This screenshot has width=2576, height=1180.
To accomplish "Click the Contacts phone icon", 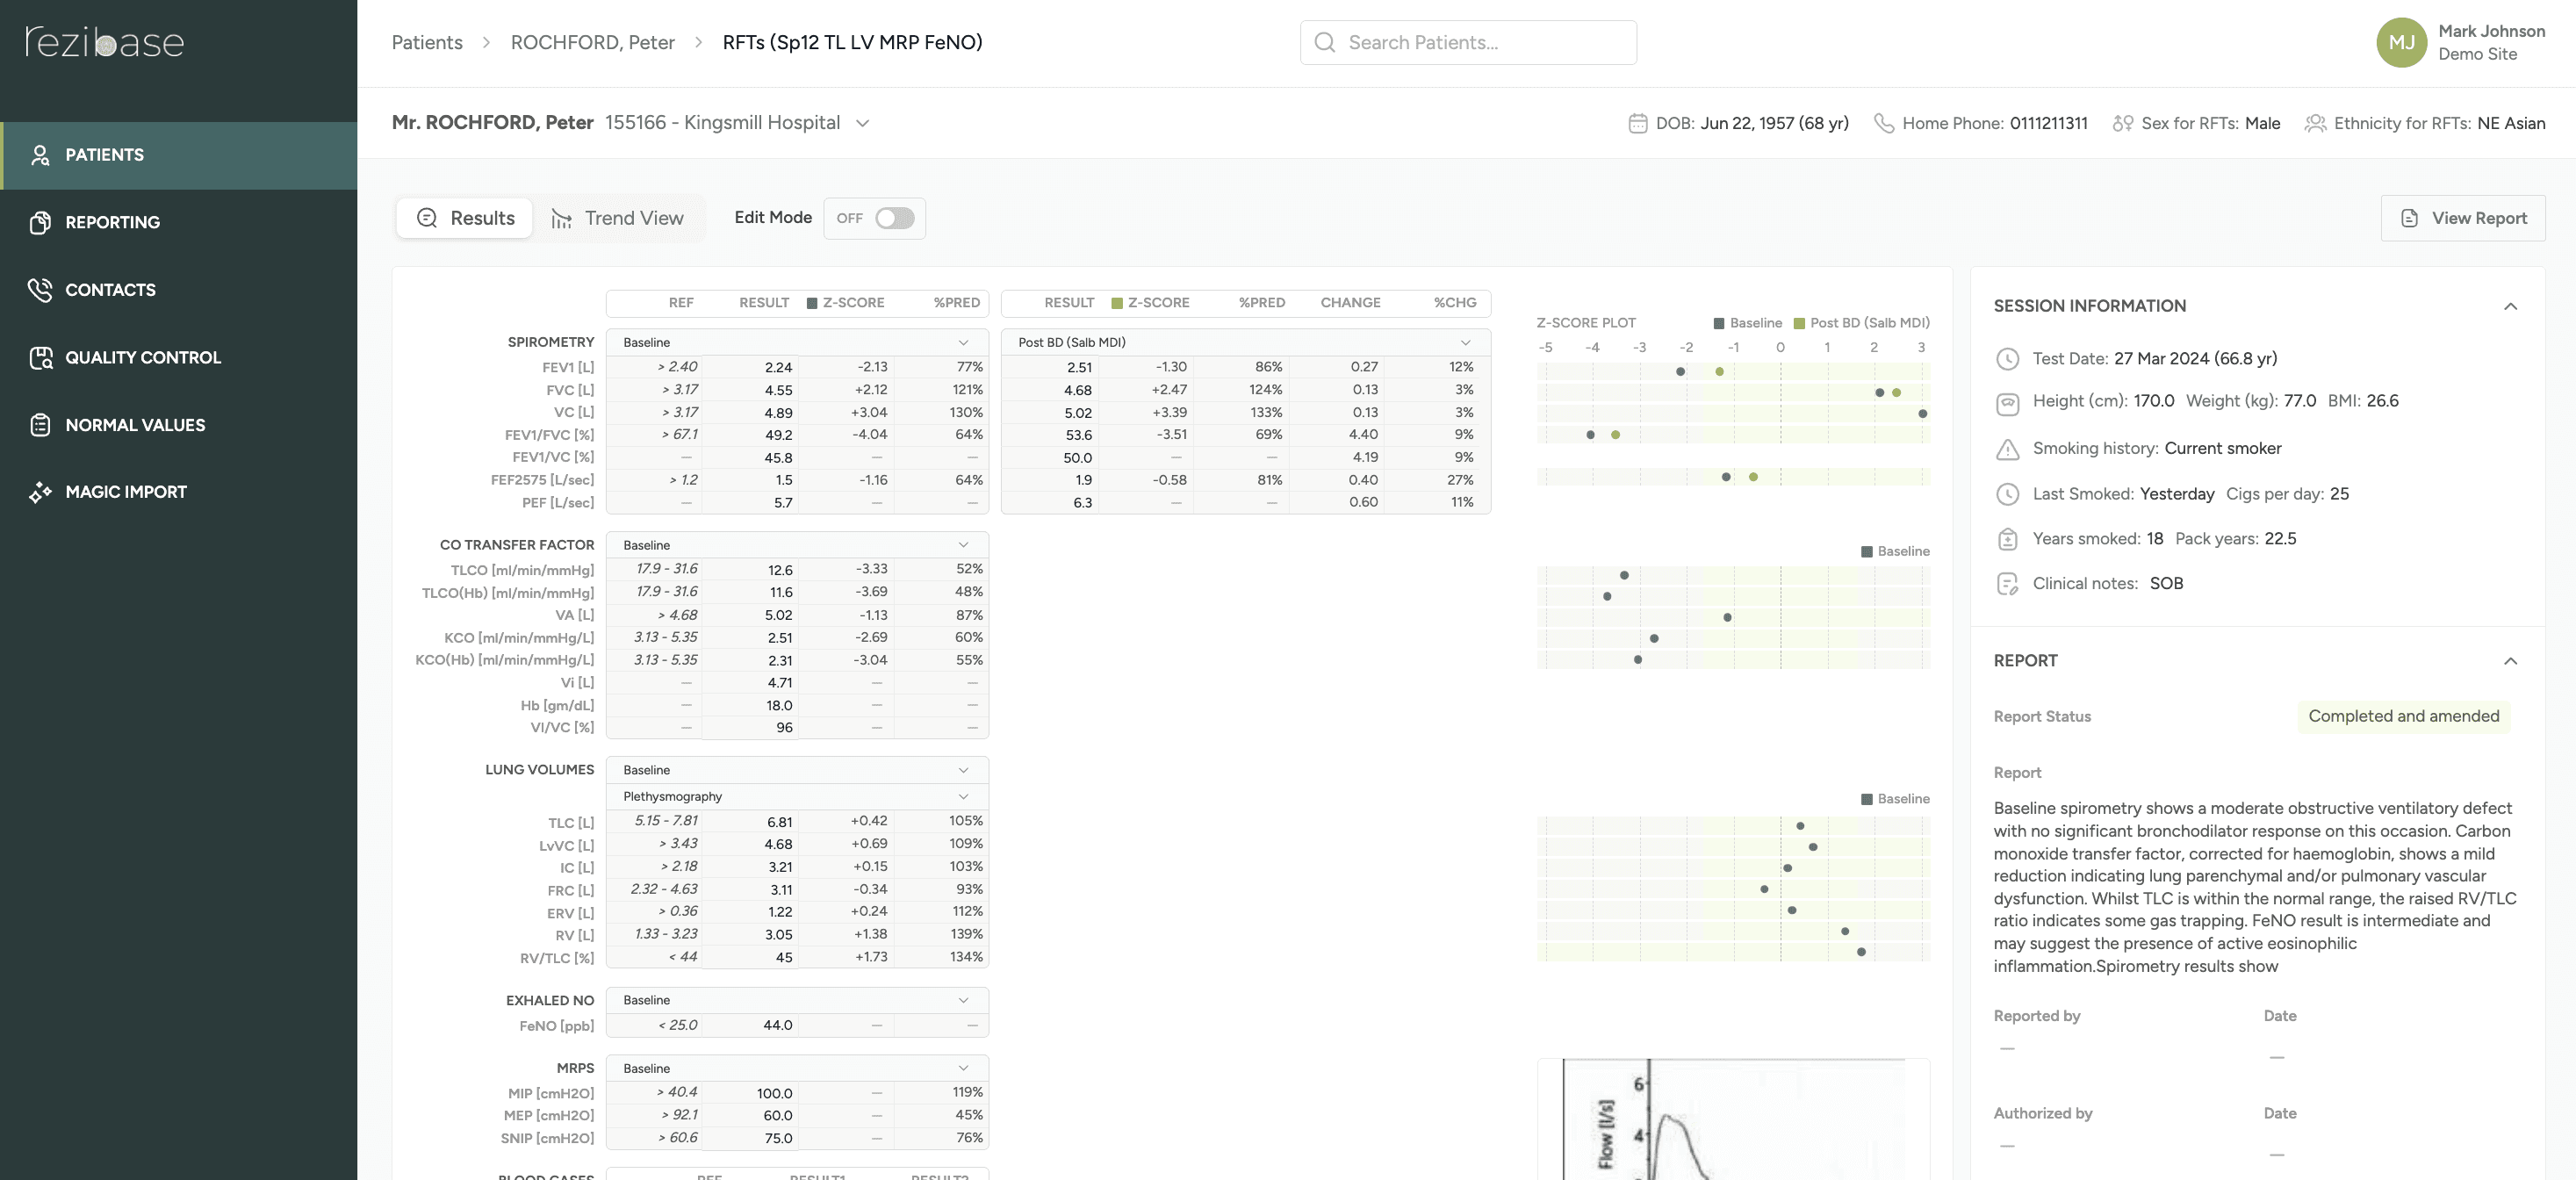I will (x=40, y=290).
